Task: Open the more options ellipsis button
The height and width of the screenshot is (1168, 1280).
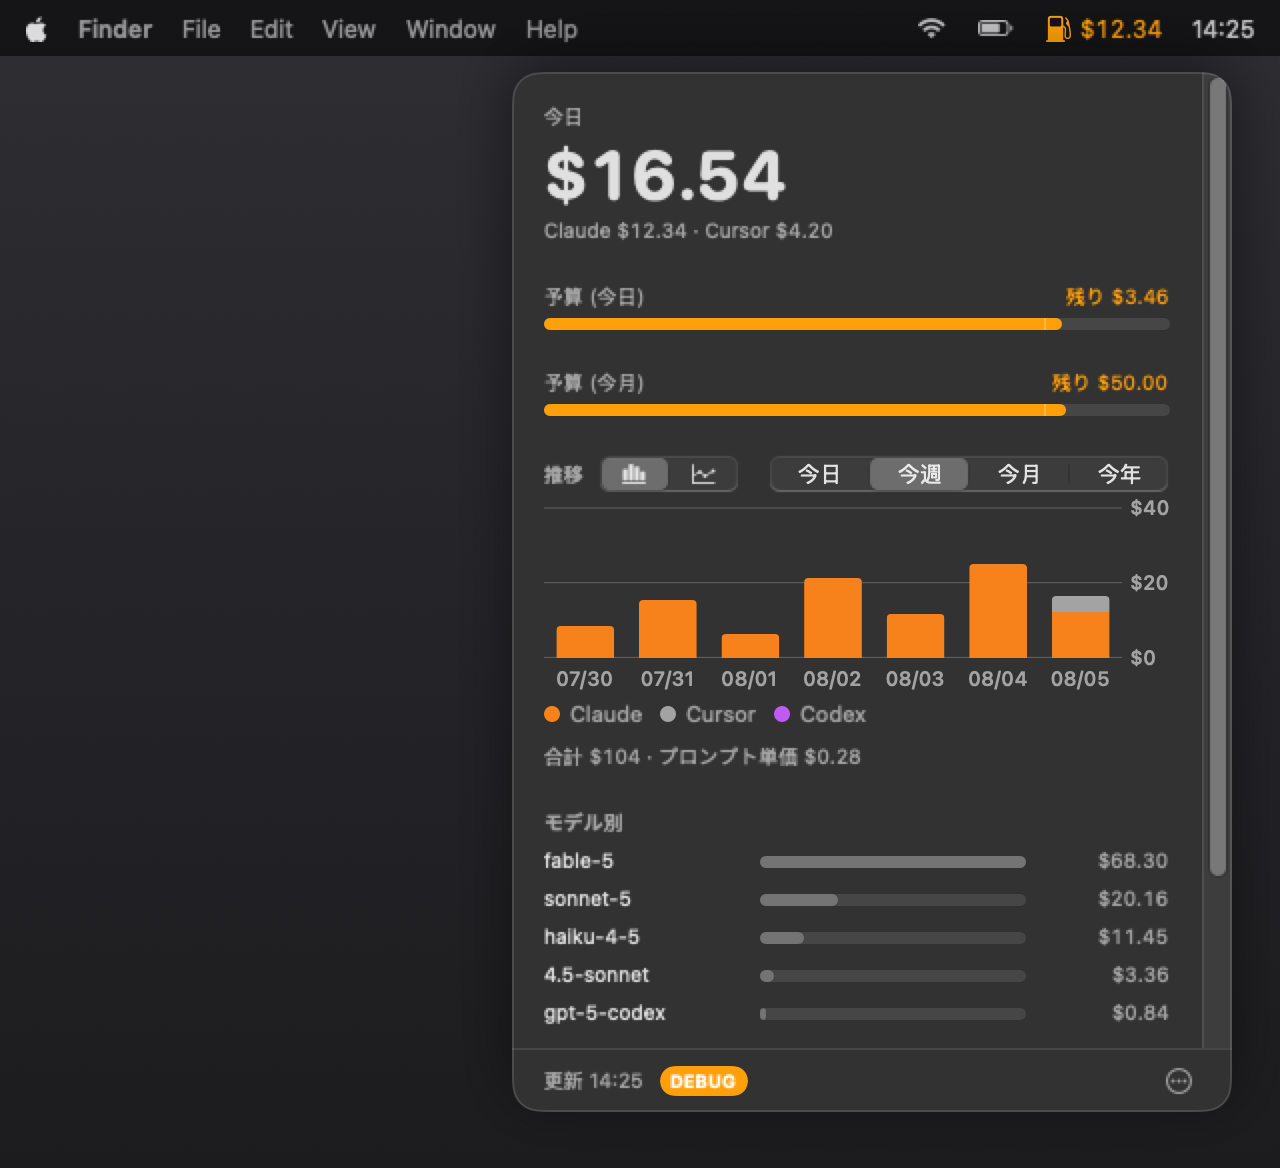Action: [1179, 1081]
